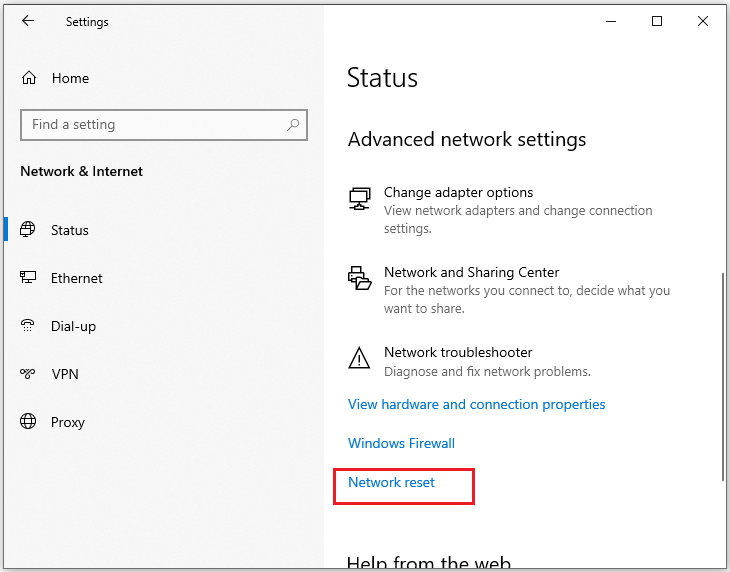Click 'For the networks you connect to' description

tap(527, 299)
